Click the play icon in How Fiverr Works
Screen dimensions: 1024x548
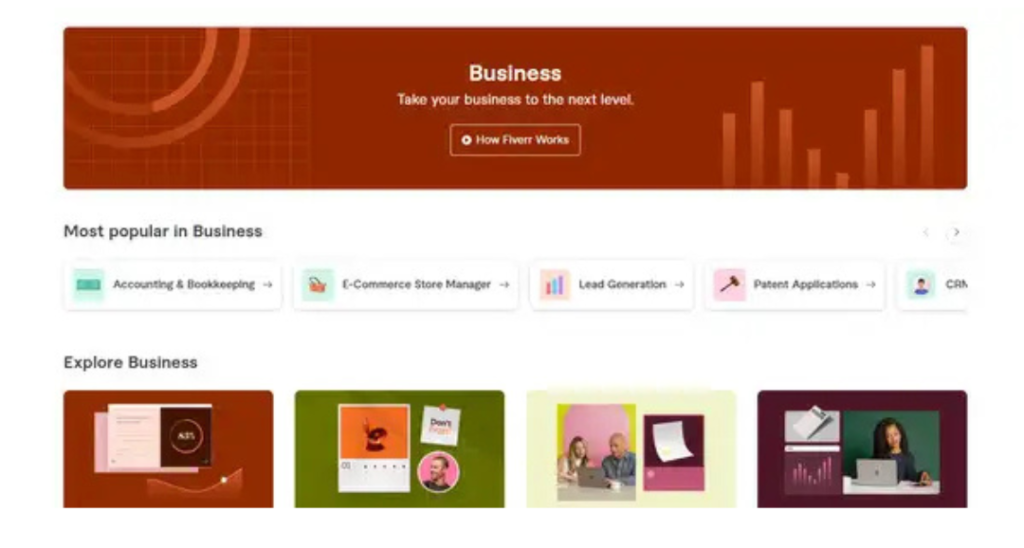click(x=466, y=140)
